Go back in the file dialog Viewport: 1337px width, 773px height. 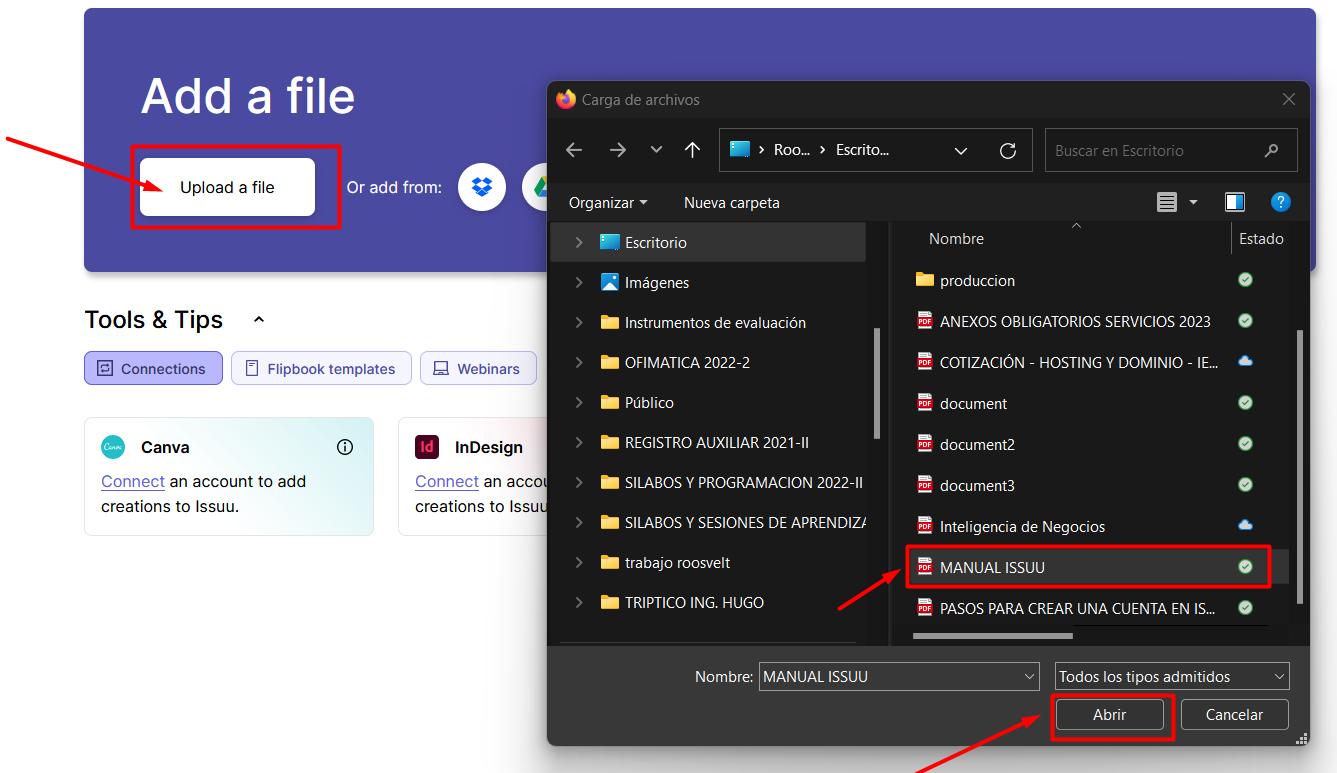coord(574,150)
